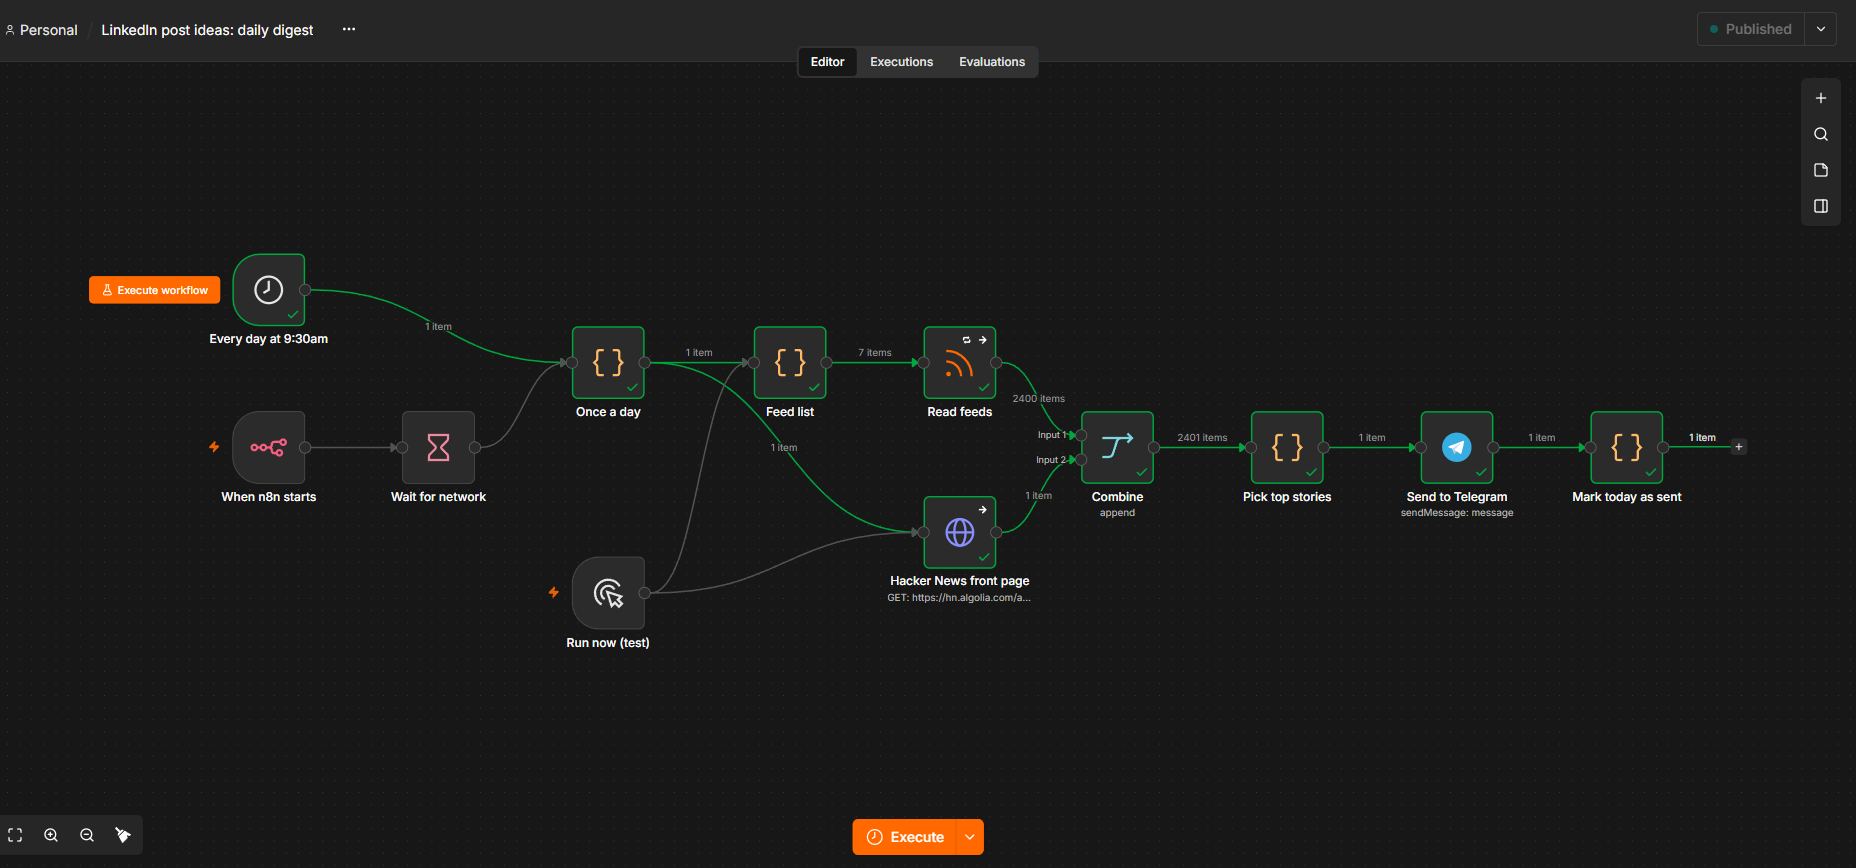The width and height of the screenshot is (1856, 868).
Task: Zoom in on the canvas
Action: [x=51, y=835]
